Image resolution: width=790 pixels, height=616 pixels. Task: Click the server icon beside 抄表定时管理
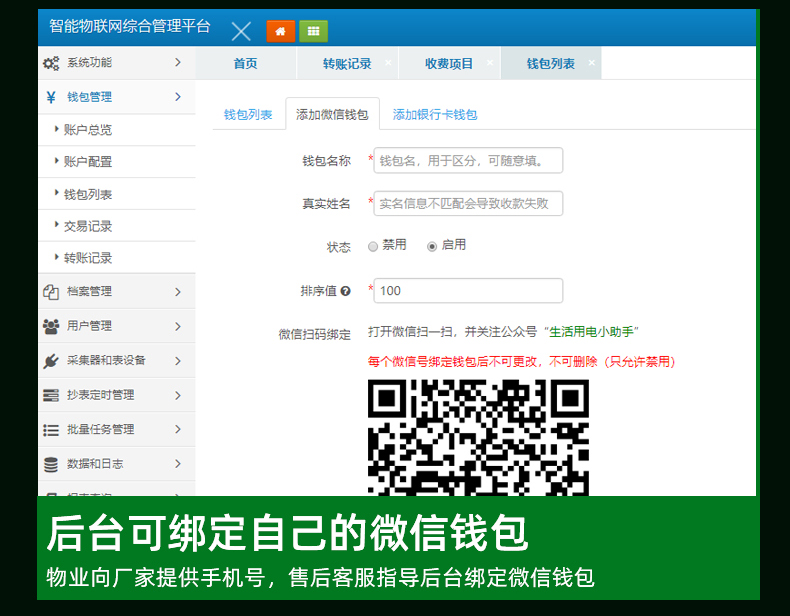click(x=51, y=395)
